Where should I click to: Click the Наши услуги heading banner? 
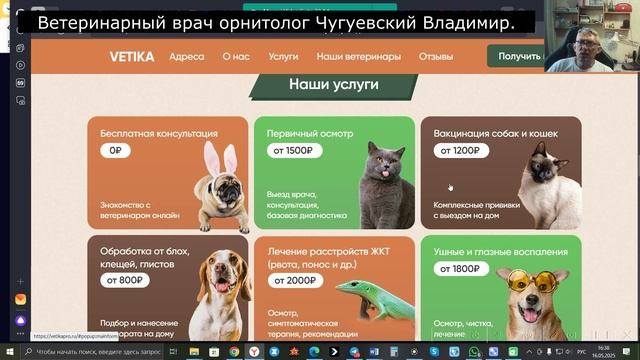[x=334, y=86]
